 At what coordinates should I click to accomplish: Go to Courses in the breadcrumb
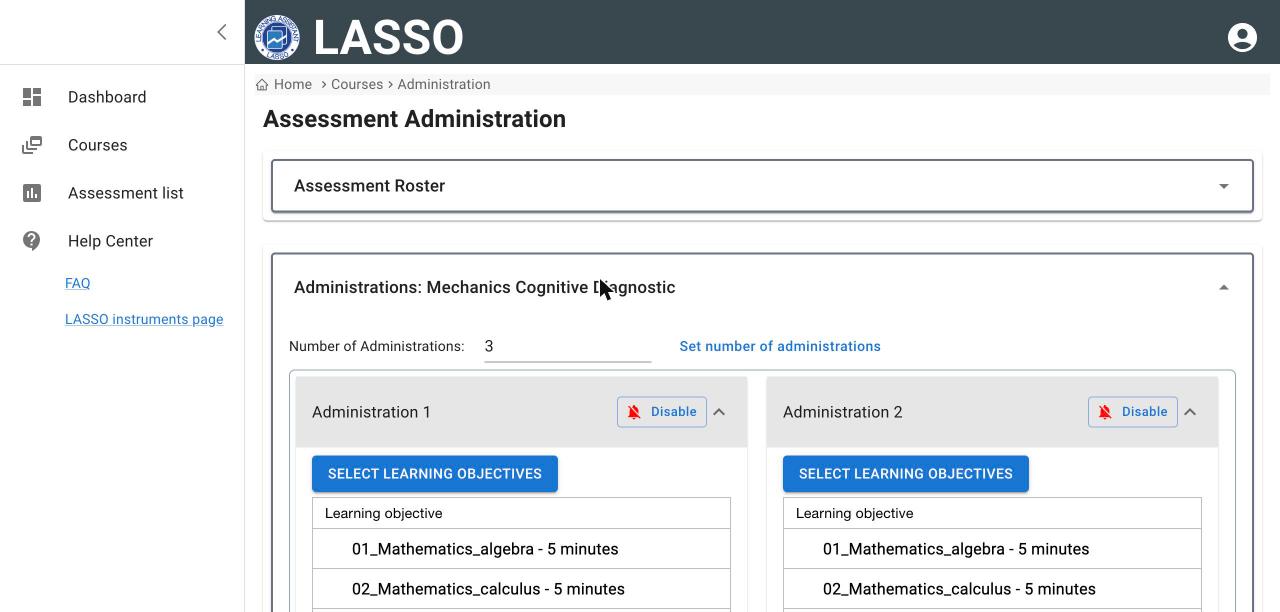pos(357,85)
